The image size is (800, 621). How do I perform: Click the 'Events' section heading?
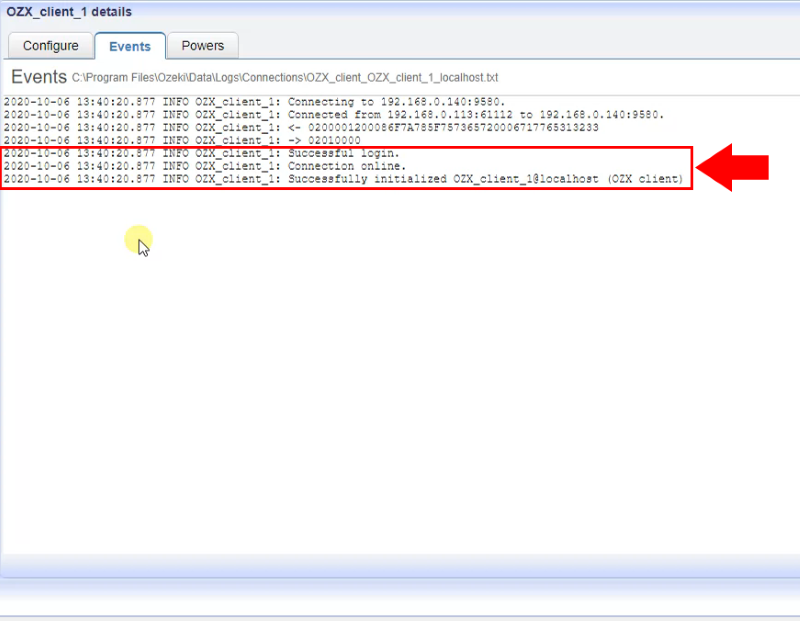39,77
